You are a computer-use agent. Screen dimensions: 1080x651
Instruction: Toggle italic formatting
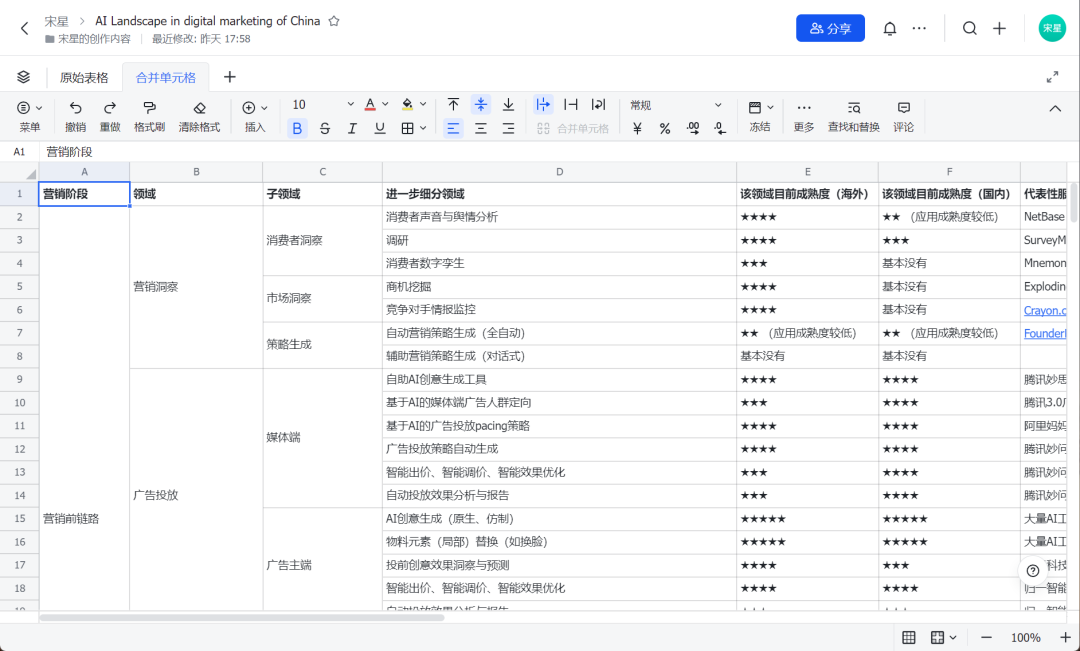coord(352,128)
